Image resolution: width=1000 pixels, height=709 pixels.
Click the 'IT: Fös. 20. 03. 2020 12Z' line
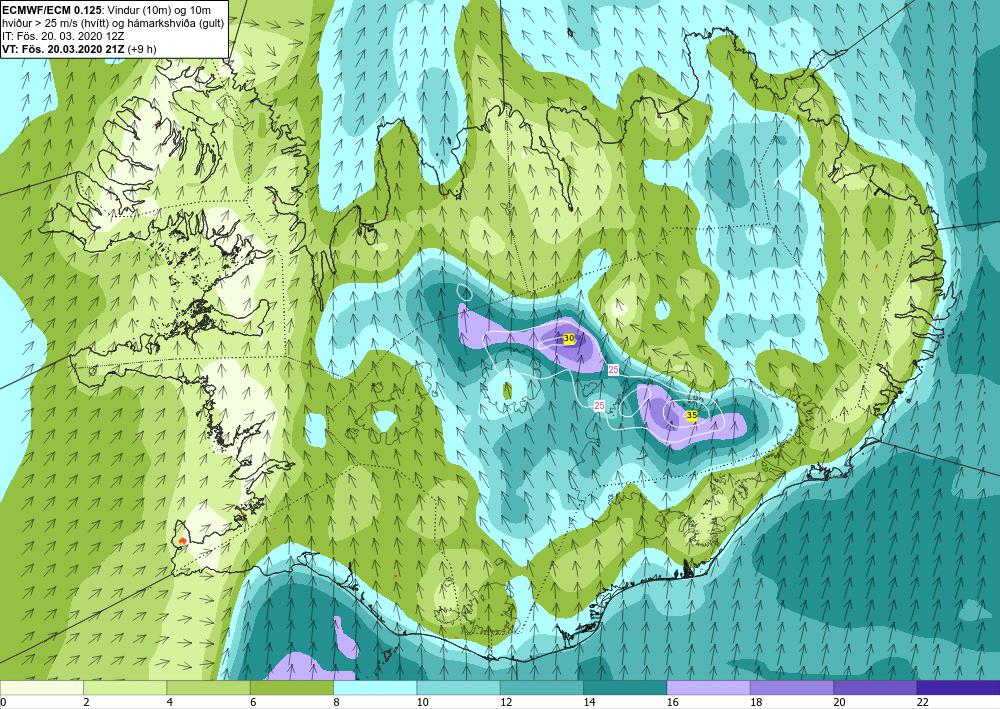click(x=63, y=36)
